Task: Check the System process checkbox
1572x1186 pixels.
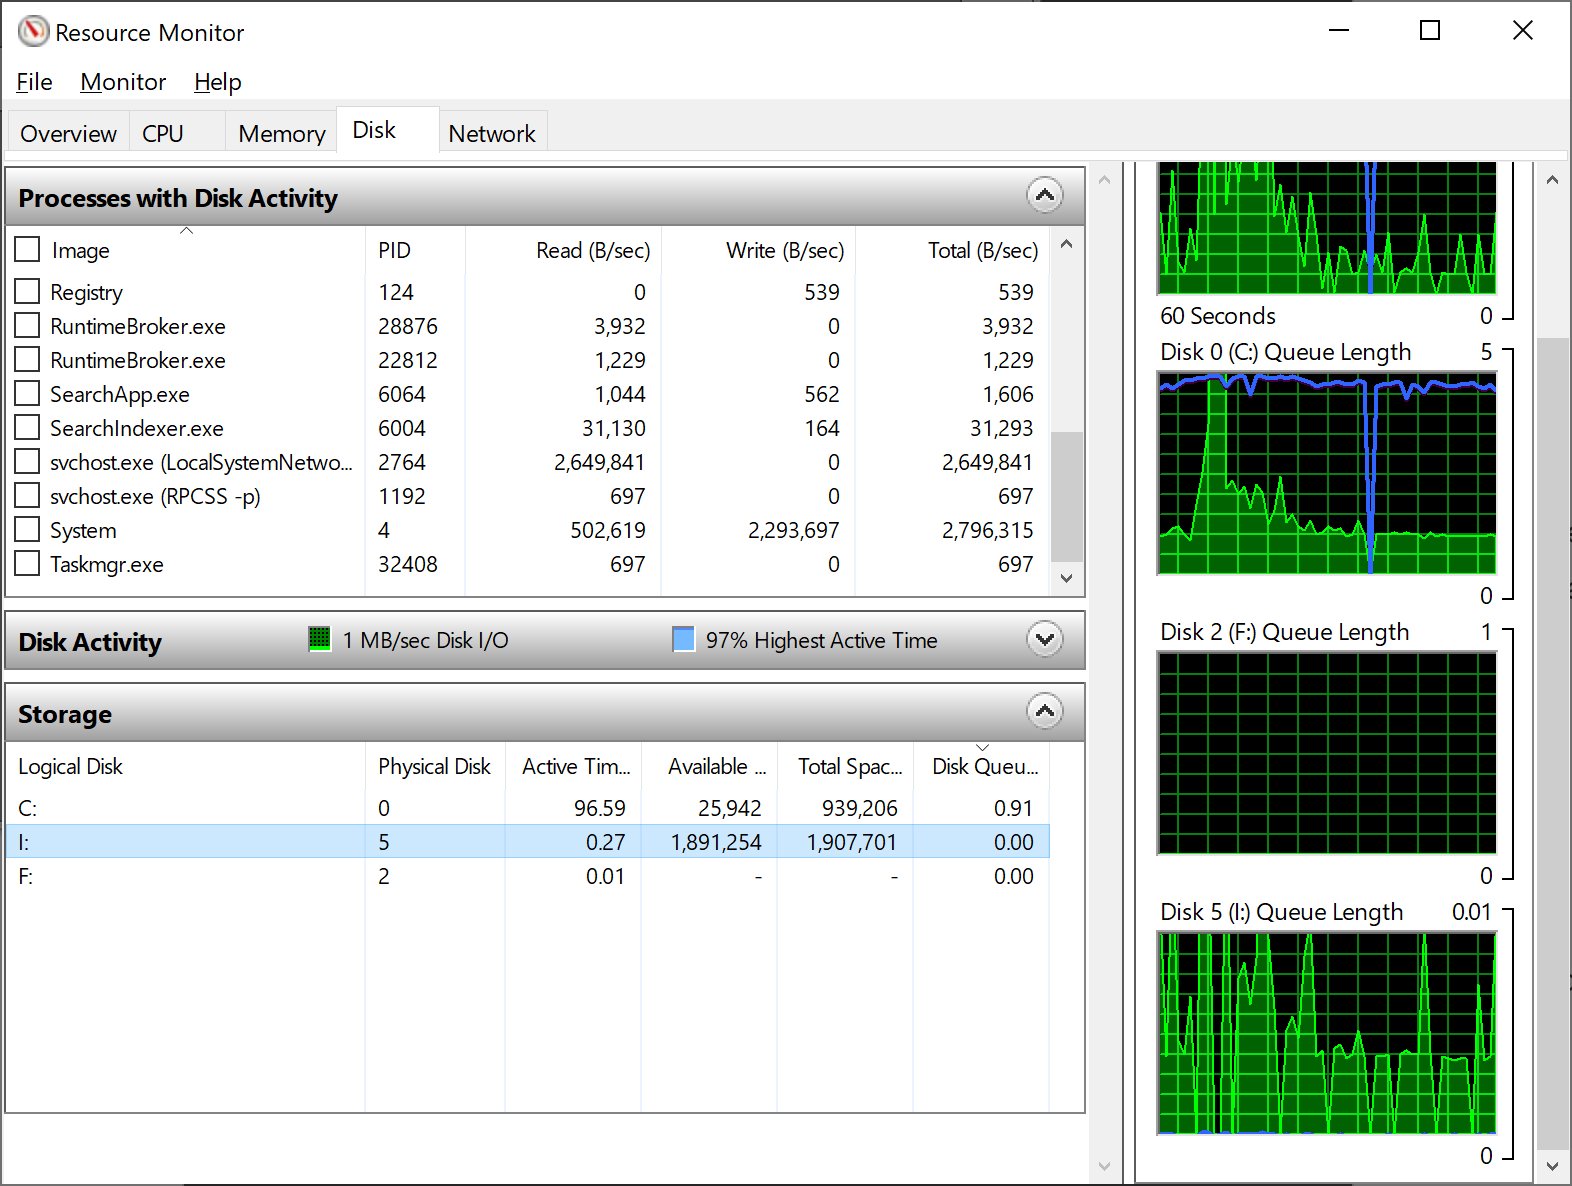Action: (x=28, y=529)
